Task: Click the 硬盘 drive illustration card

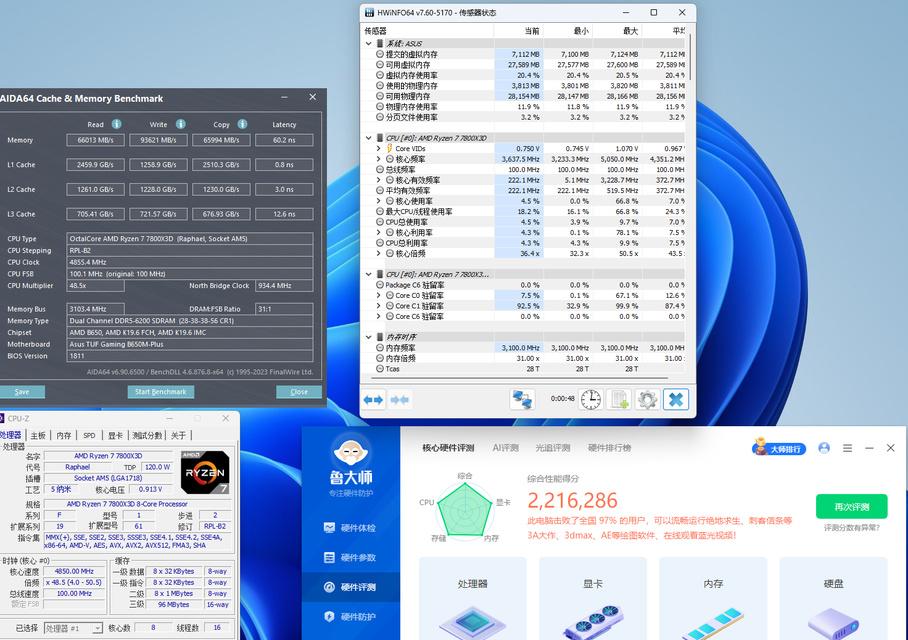Action: [833, 599]
